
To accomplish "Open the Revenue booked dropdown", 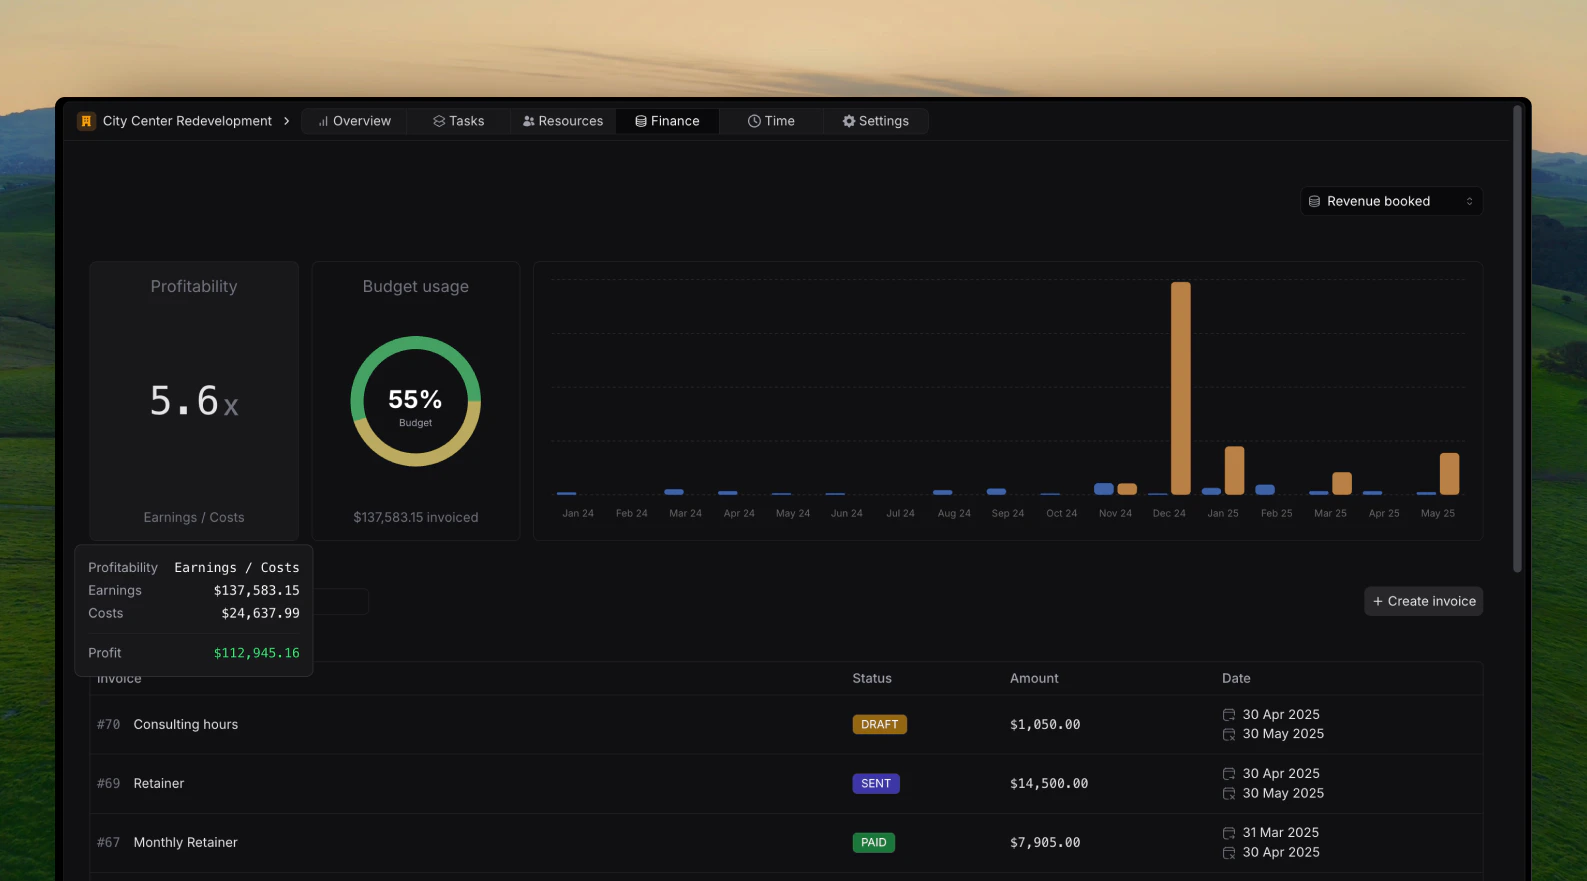I will click(1391, 201).
